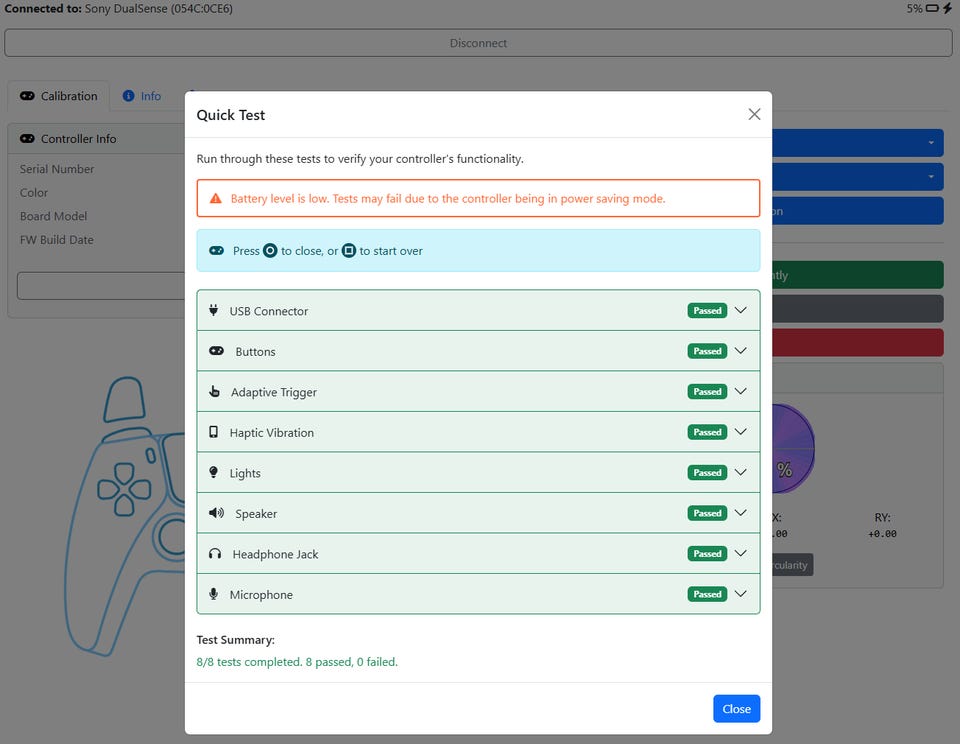960x744 pixels.
Task: Open the Speaker test row
Action: pos(478,513)
